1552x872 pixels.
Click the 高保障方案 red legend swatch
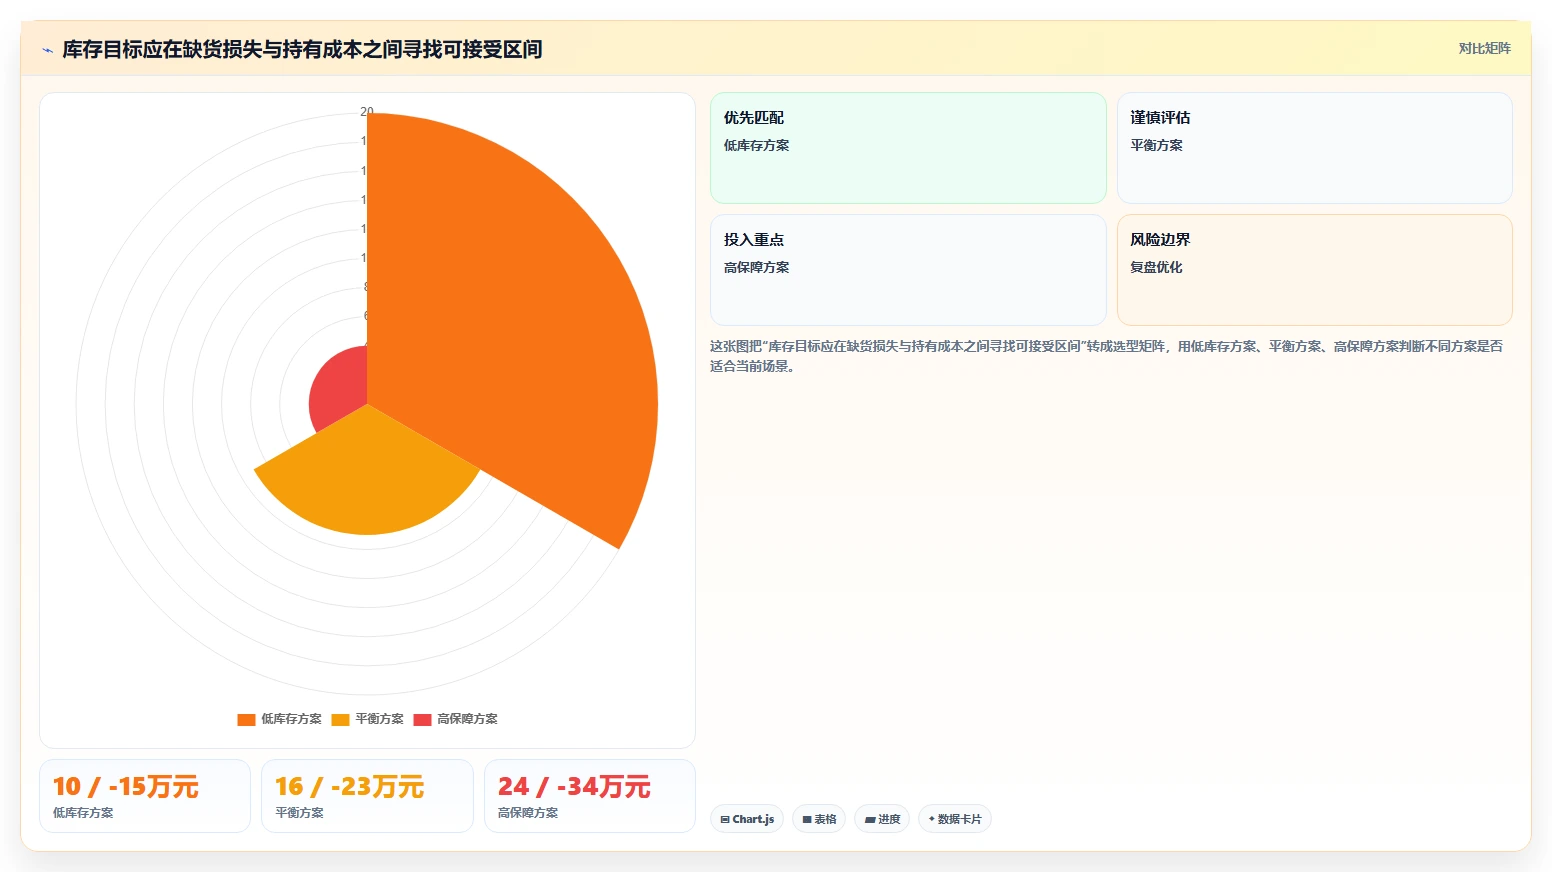point(422,720)
